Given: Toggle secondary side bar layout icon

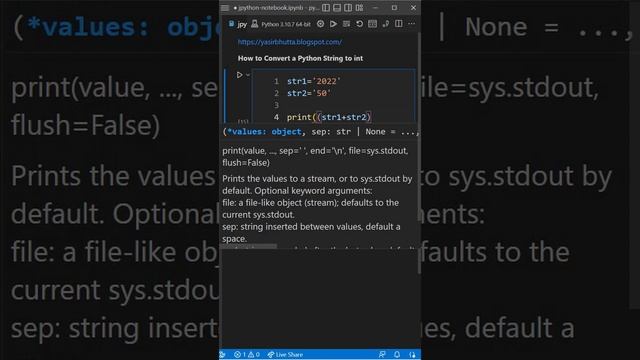Looking at the screenshot, I should point(348,8).
